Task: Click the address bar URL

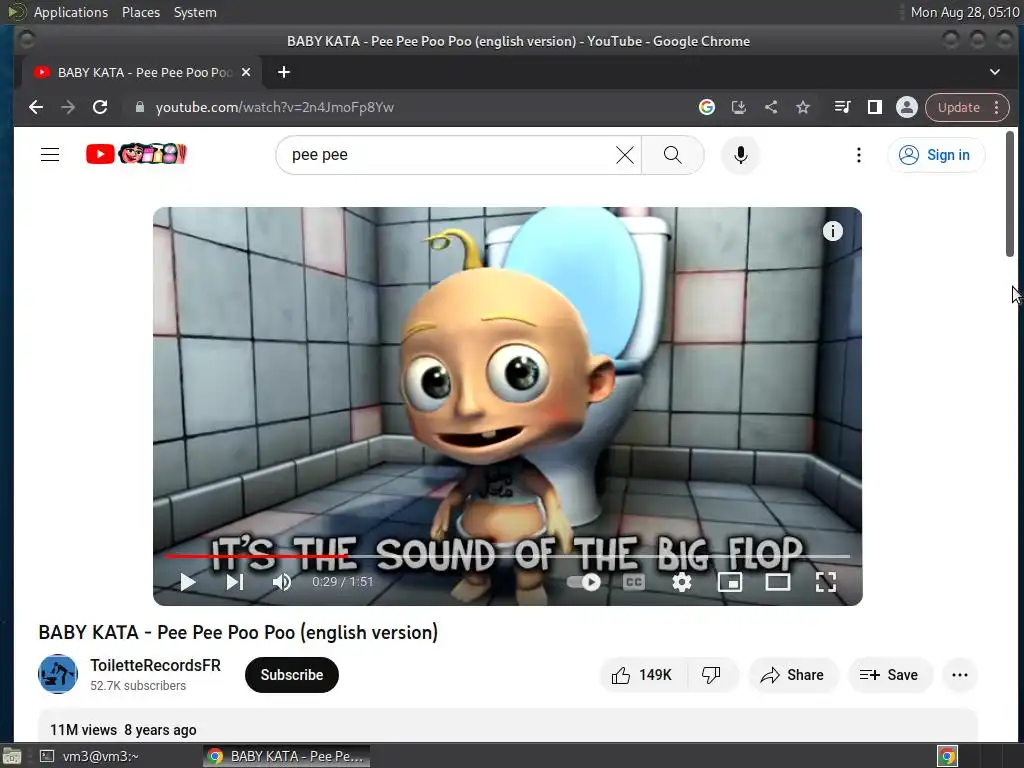Action: (275, 107)
